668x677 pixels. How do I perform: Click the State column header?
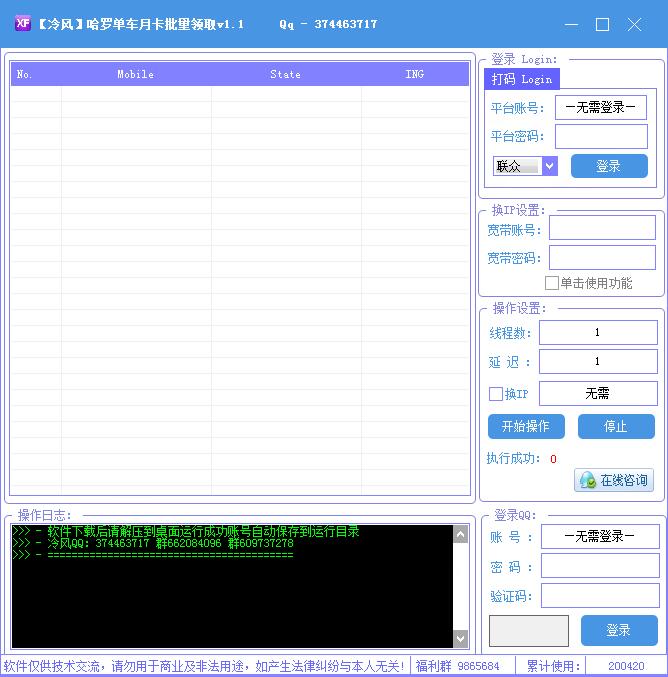click(x=286, y=74)
